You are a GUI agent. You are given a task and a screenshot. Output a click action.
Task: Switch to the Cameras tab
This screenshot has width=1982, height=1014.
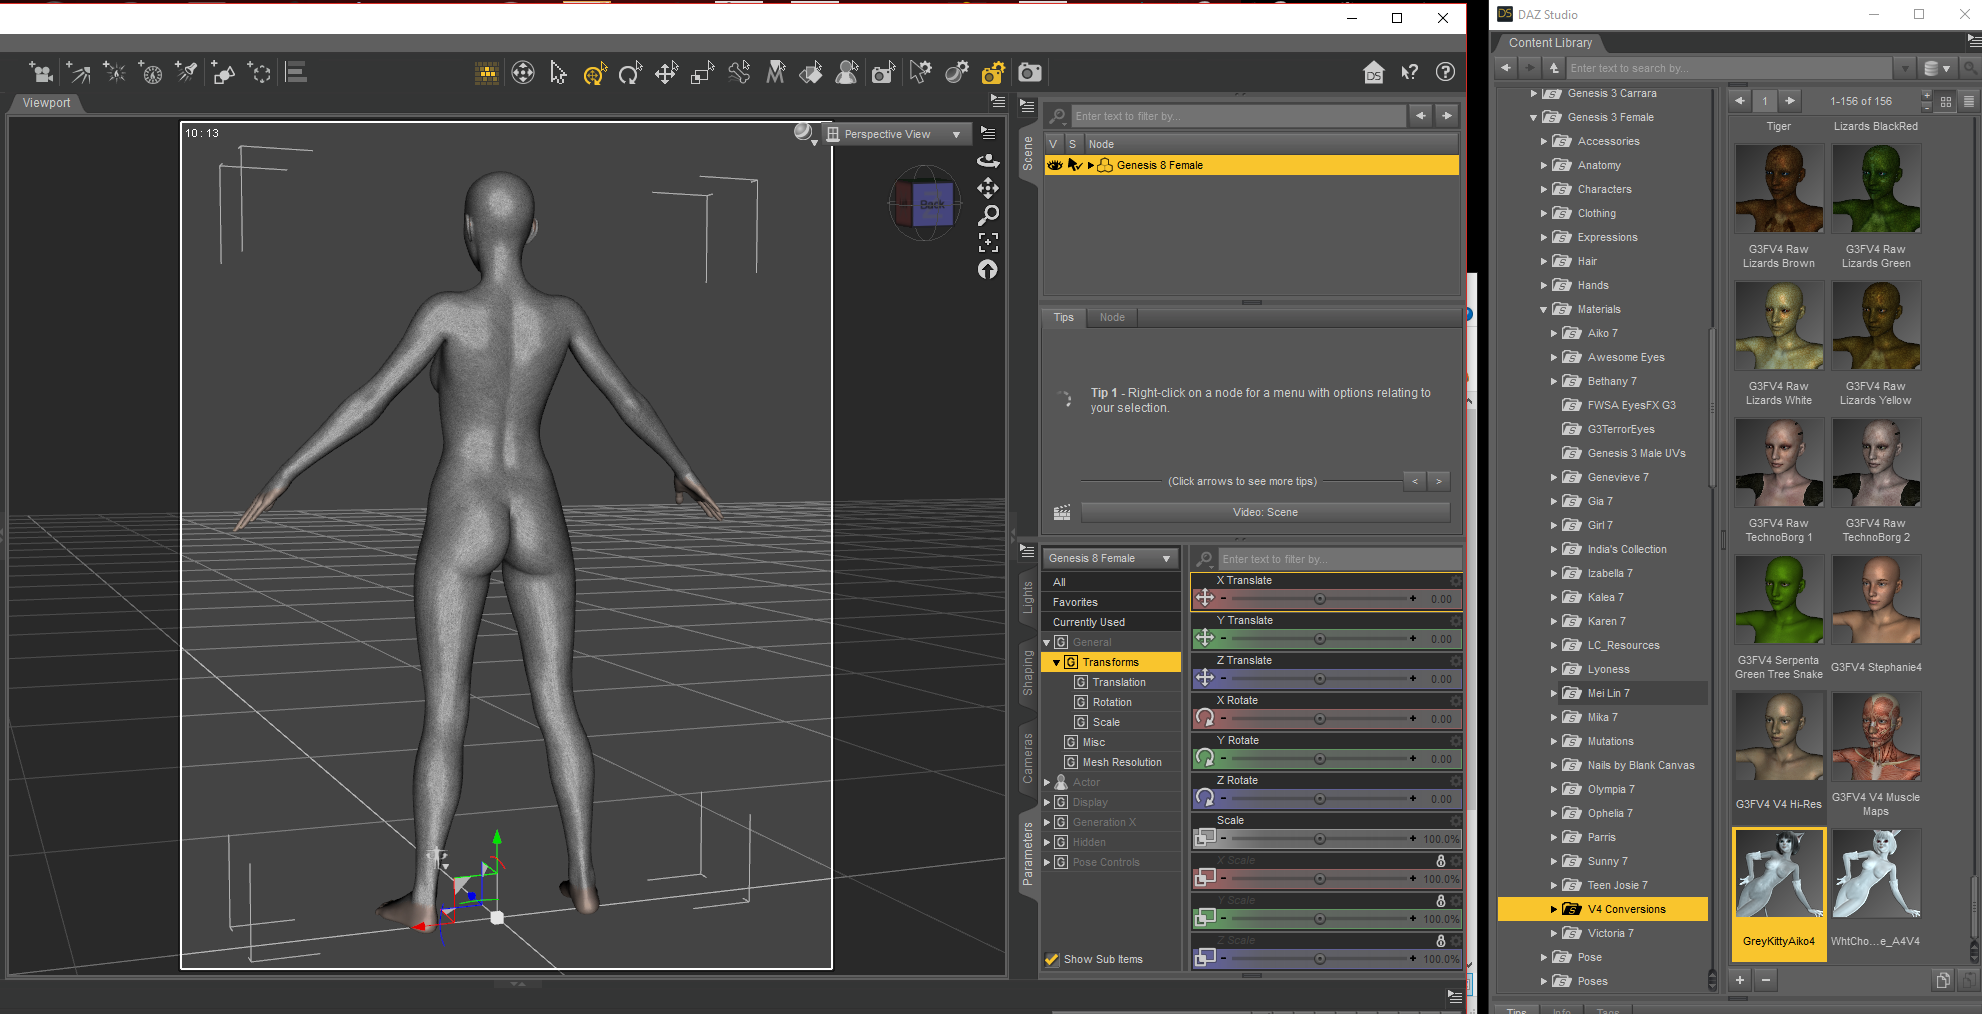tap(1028, 759)
